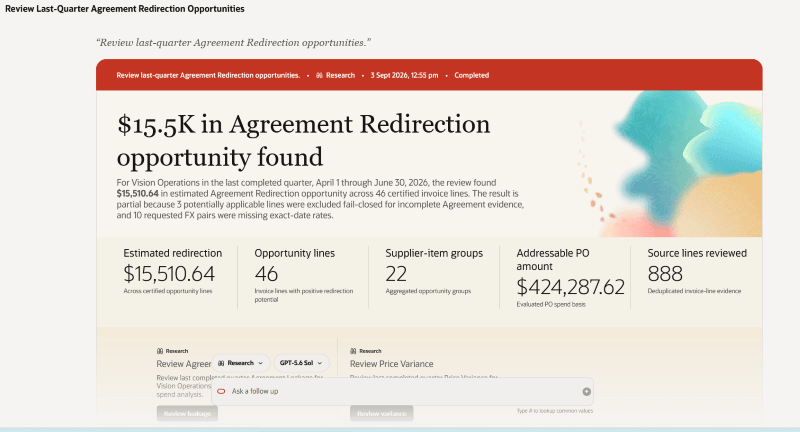
Task: Click the 'Evaluated PO spend basis' caption
Action: click(551, 304)
